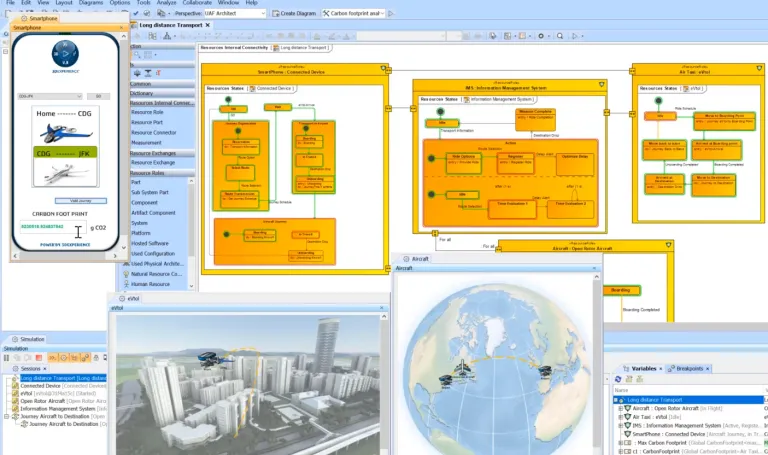Click the Create Diagram button
768x455 pixels.
294,13
